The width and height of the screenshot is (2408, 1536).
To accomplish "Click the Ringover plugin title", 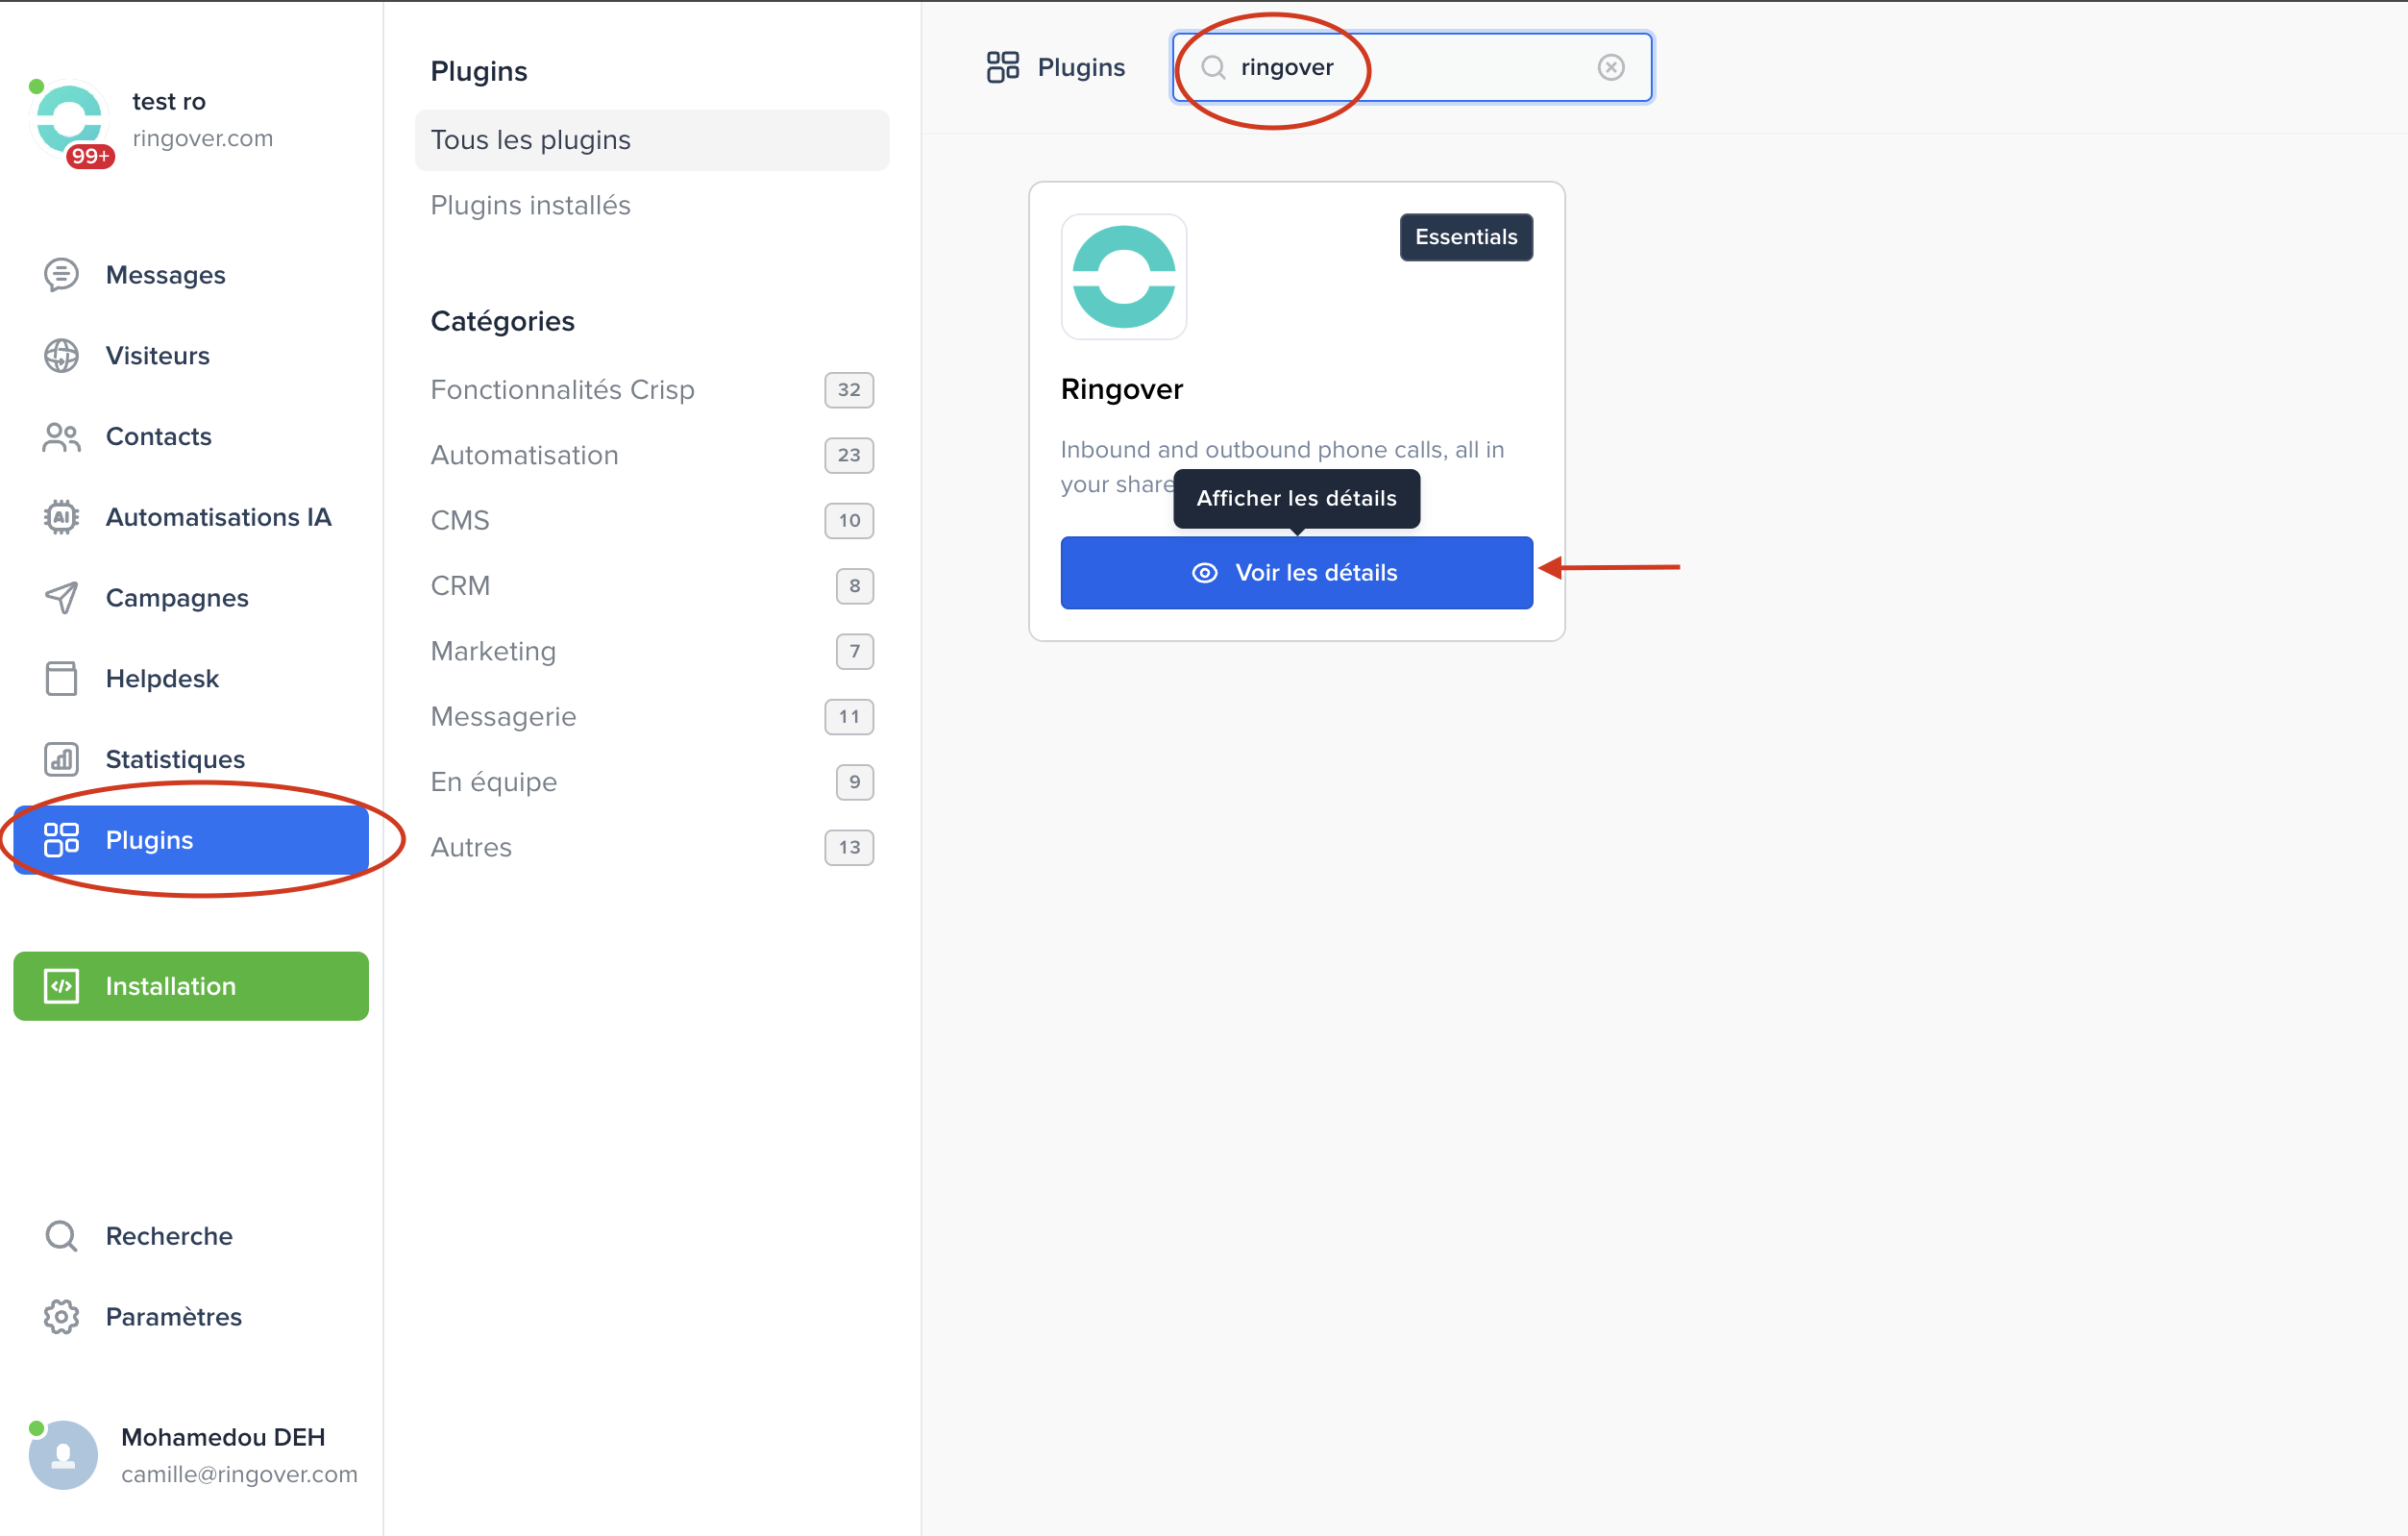I will click(x=1121, y=389).
